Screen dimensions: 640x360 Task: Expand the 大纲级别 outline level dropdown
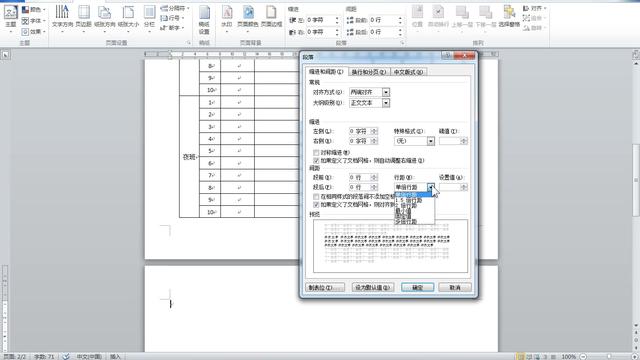[x=386, y=103]
